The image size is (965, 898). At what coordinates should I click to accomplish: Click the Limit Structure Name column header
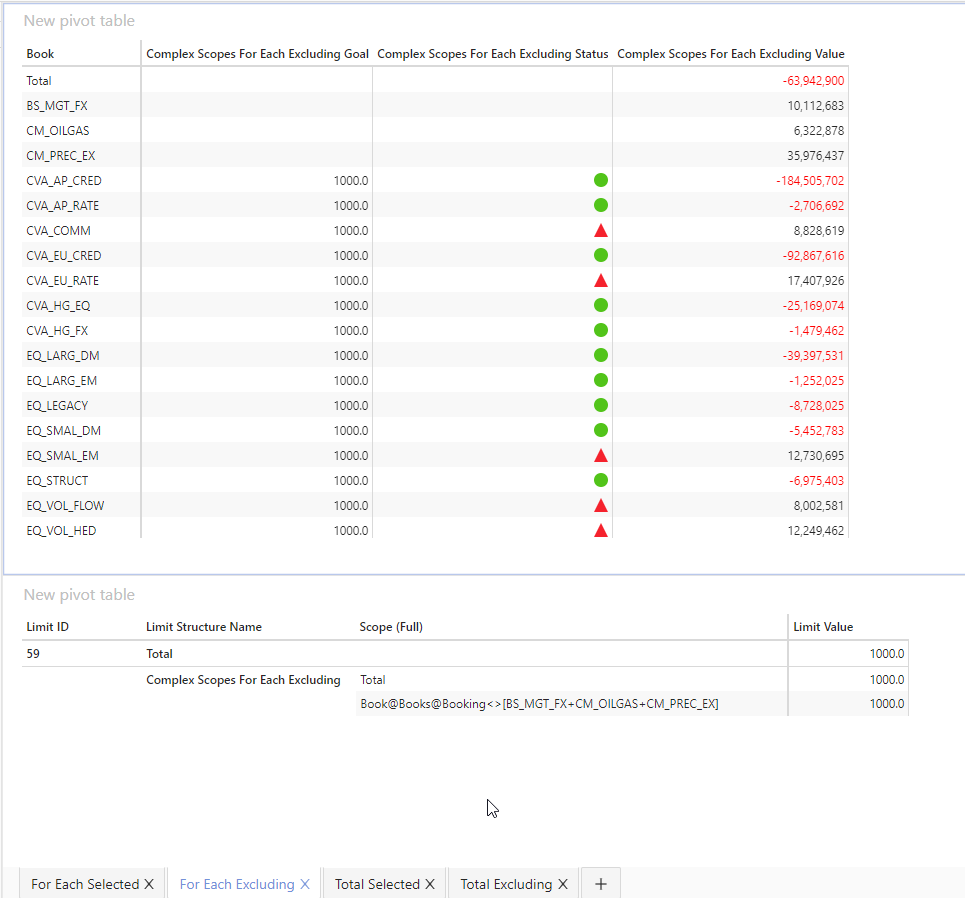(204, 627)
